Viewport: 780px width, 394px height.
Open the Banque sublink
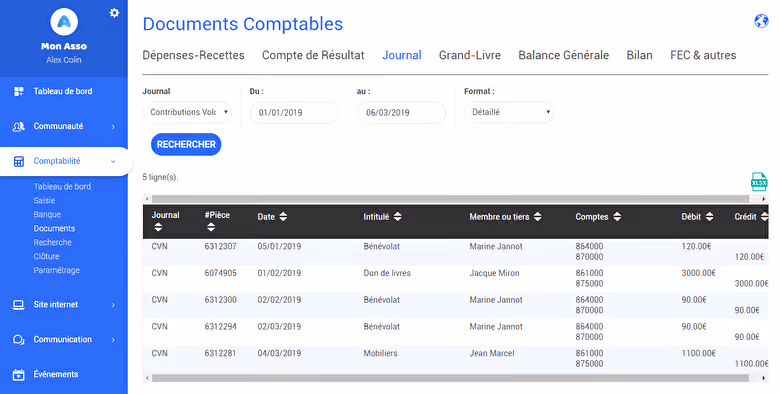[x=47, y=214]
